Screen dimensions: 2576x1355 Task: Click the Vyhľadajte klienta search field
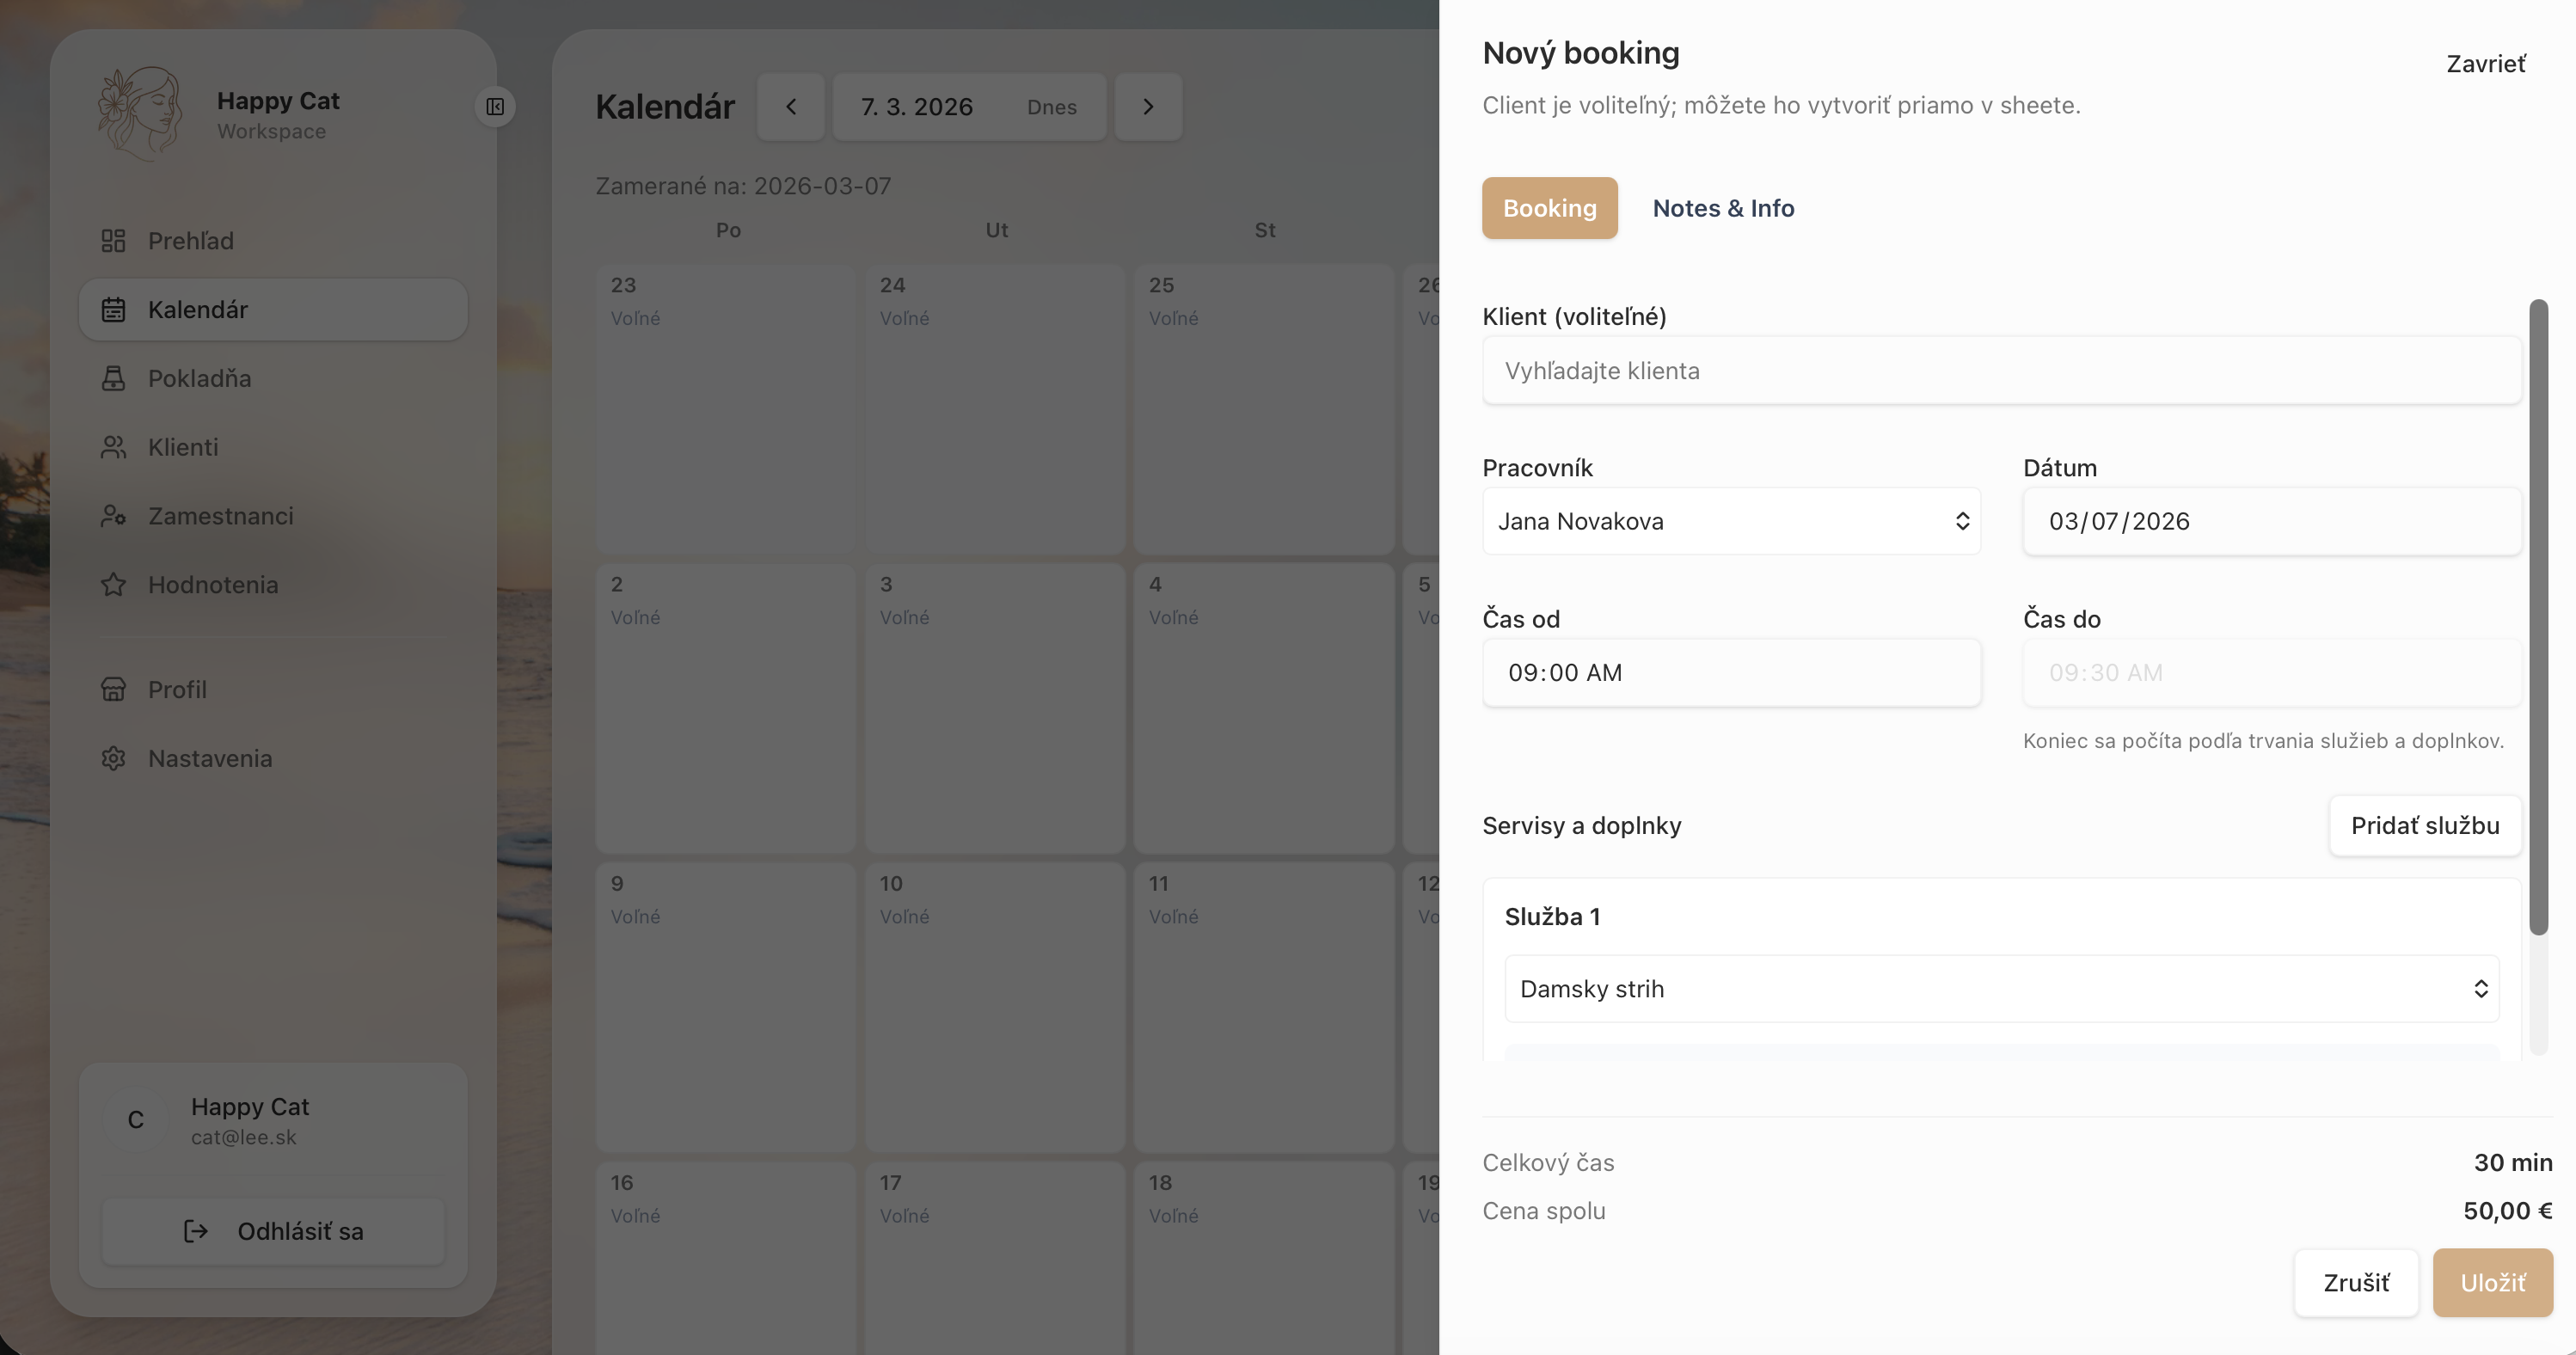2000,370
